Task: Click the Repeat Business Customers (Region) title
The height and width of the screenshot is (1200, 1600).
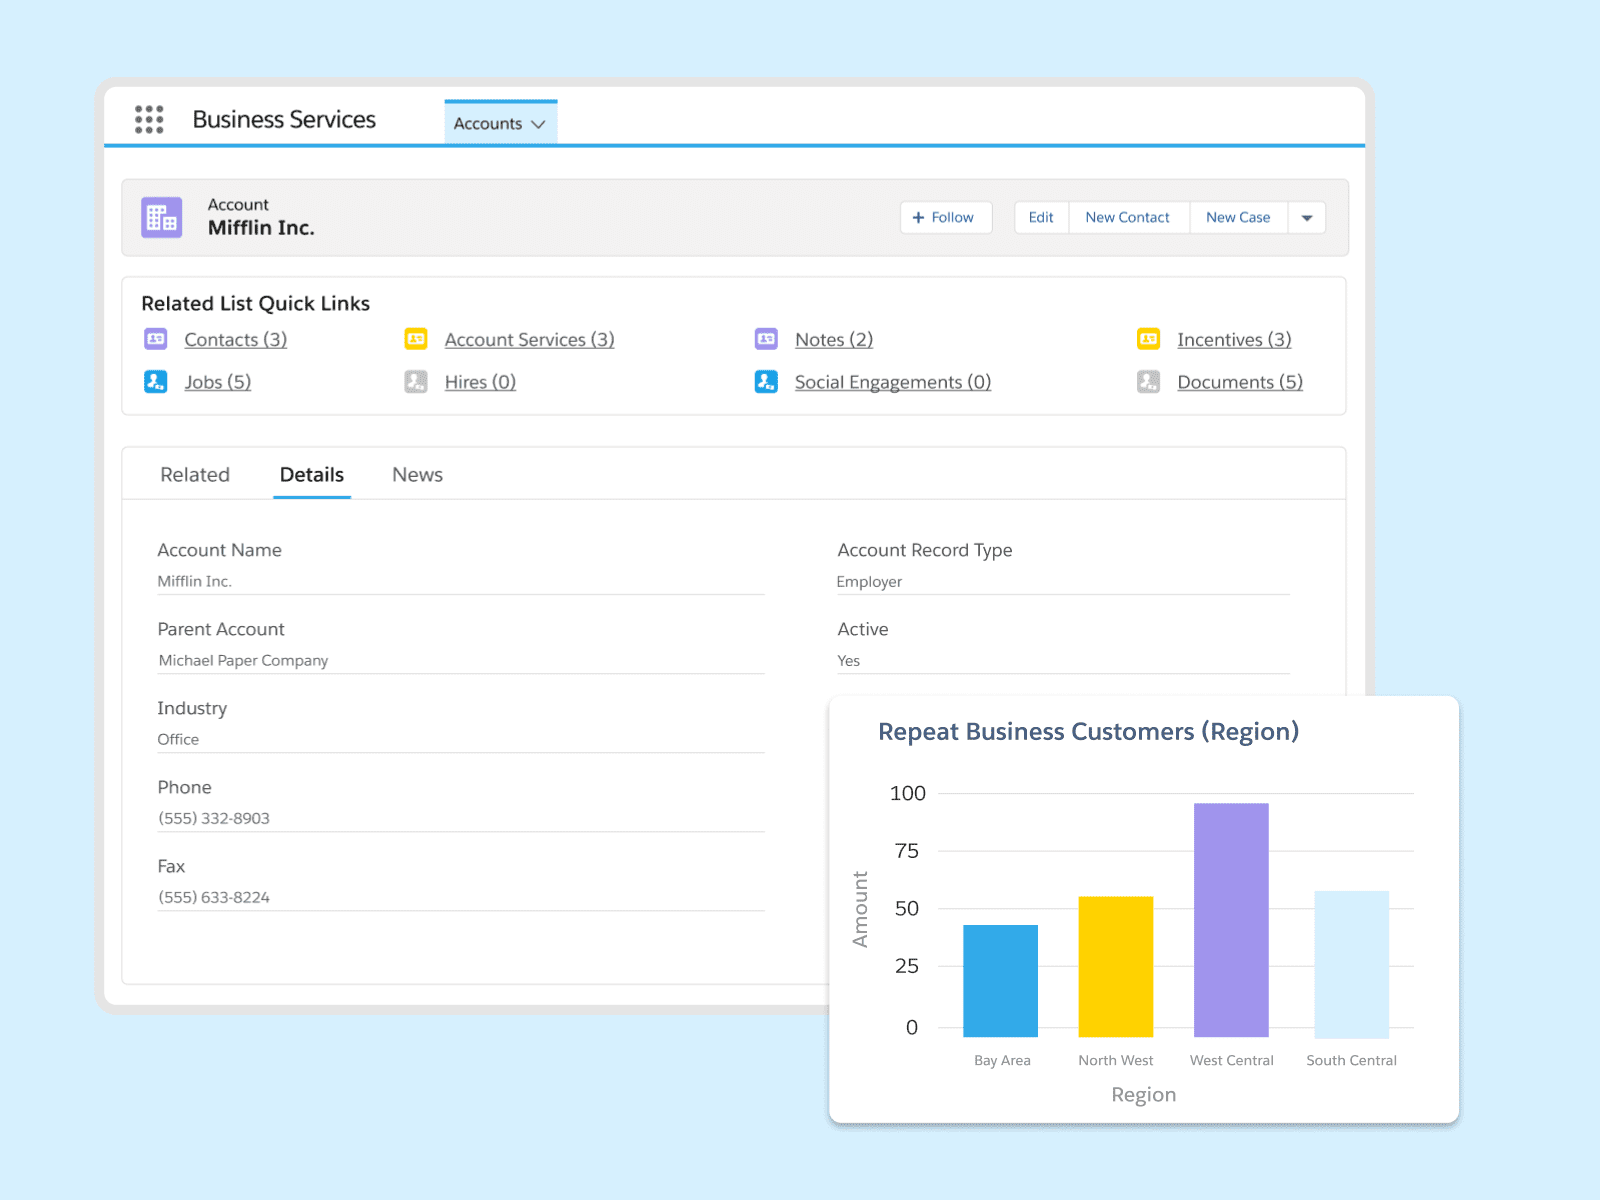Action: pyautogui.click(x=1088, y=731)
